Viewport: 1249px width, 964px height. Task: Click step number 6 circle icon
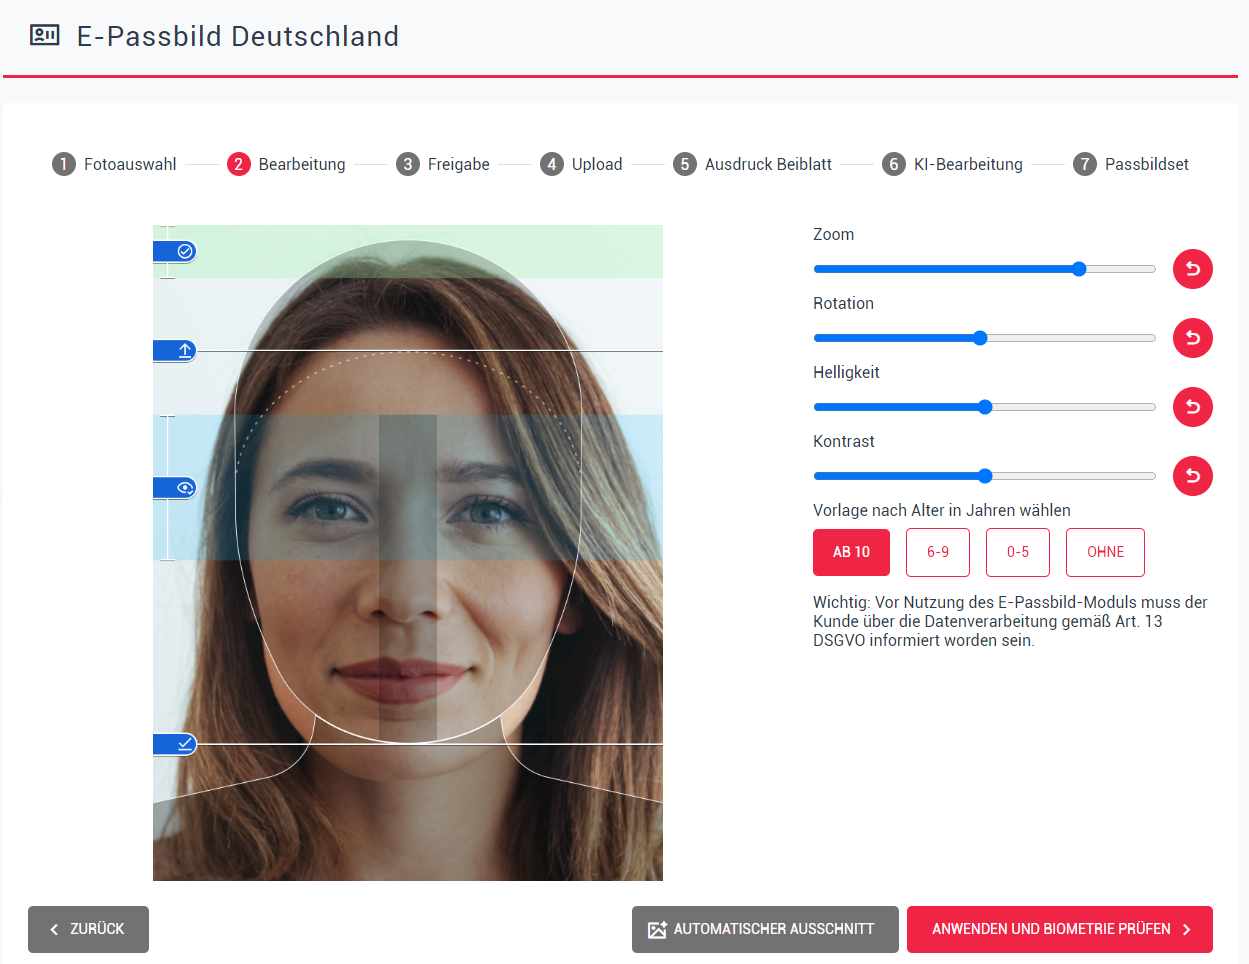(894, 164)
